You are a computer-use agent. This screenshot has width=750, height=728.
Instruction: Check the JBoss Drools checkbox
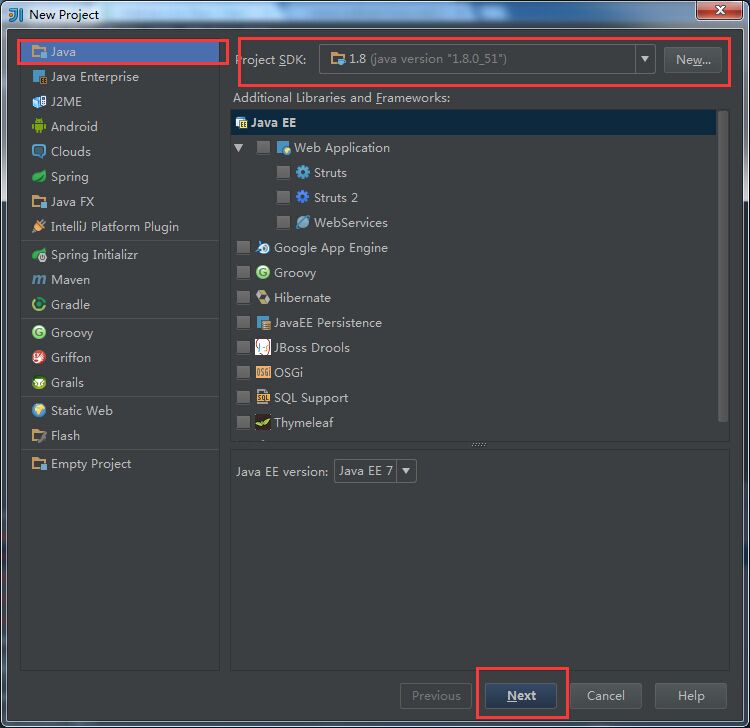click(243, 347)
